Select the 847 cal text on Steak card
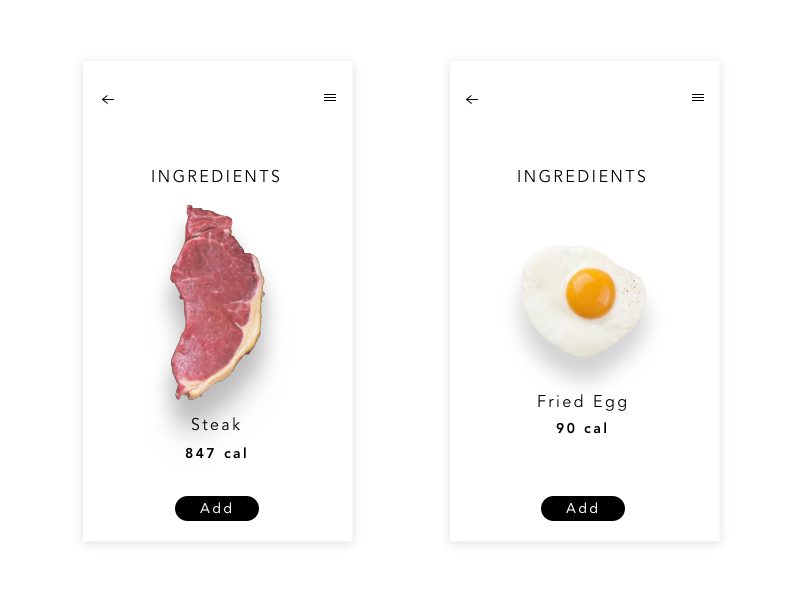The height and width of the screenshot is (600, 800). coord(216,453)
